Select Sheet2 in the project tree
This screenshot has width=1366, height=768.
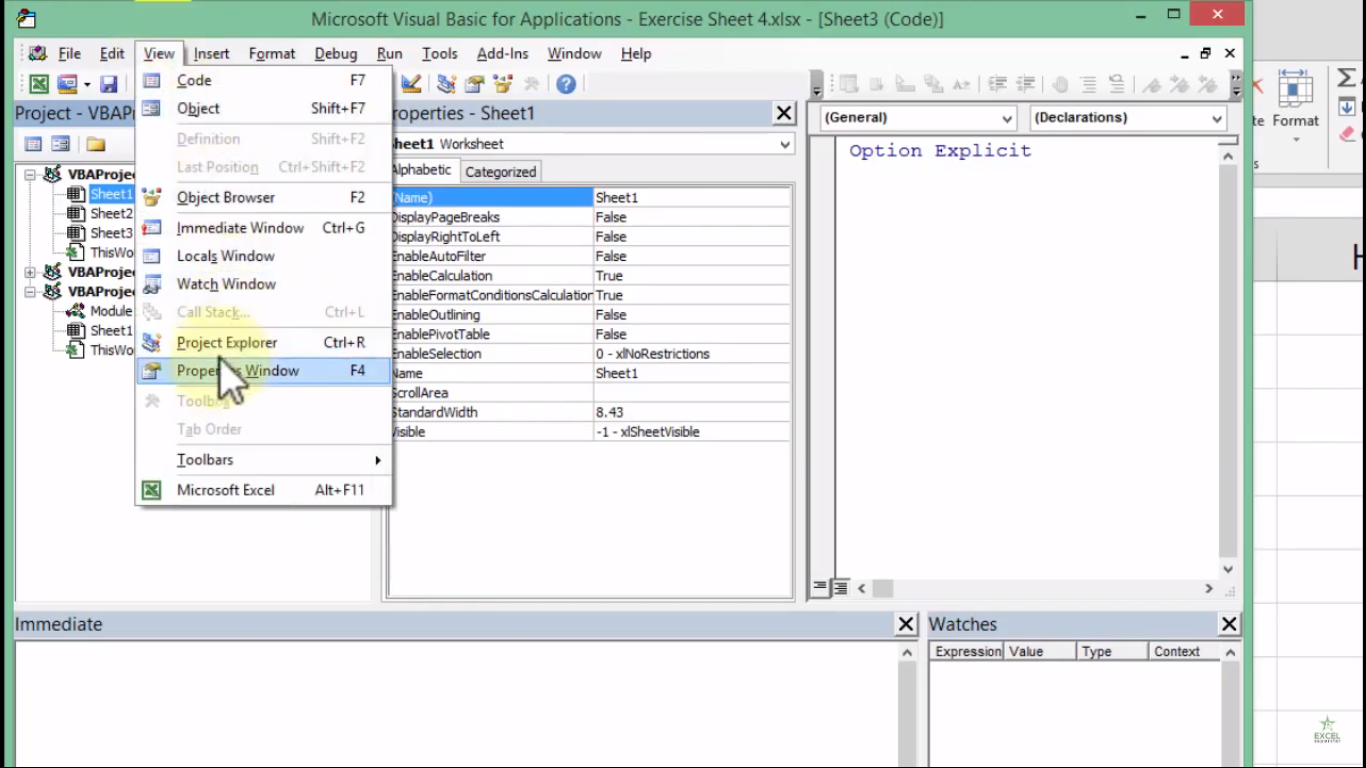(111, 213)
